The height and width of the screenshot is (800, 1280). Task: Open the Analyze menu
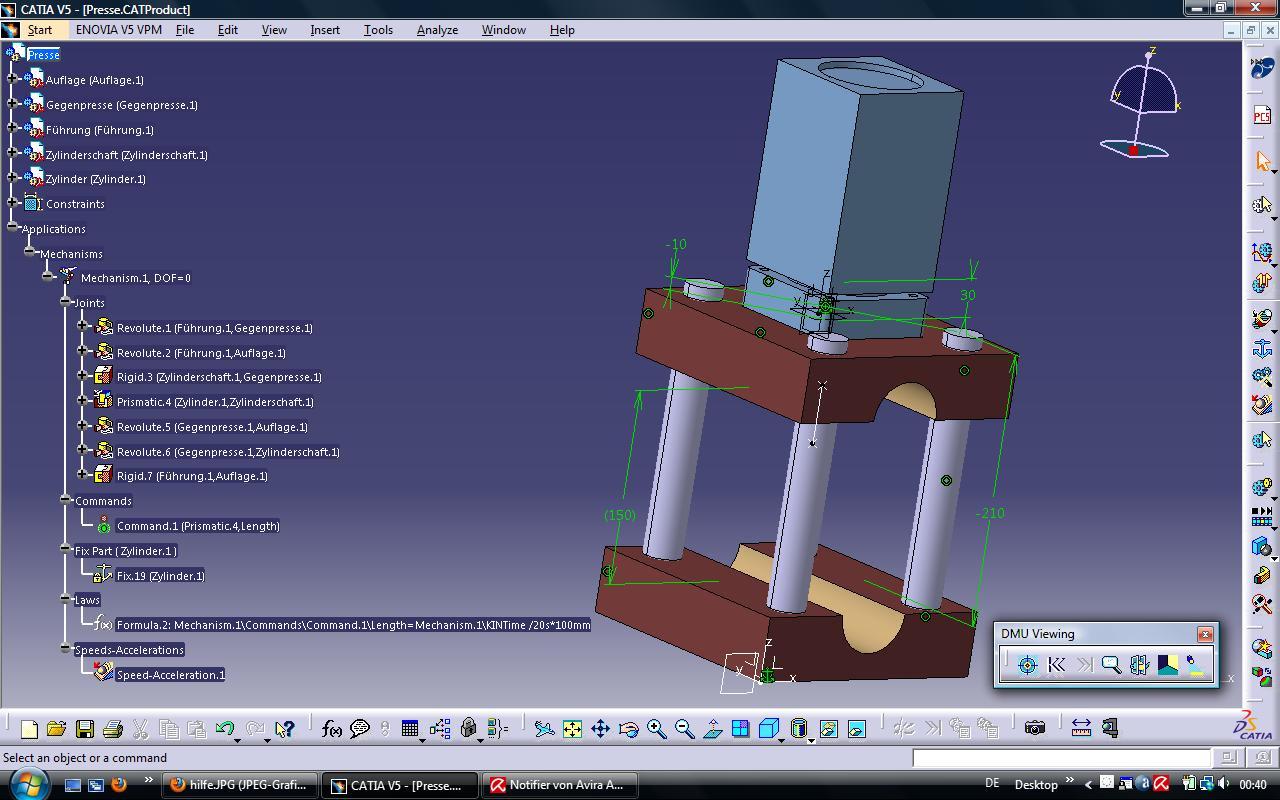tap(437, 30)
